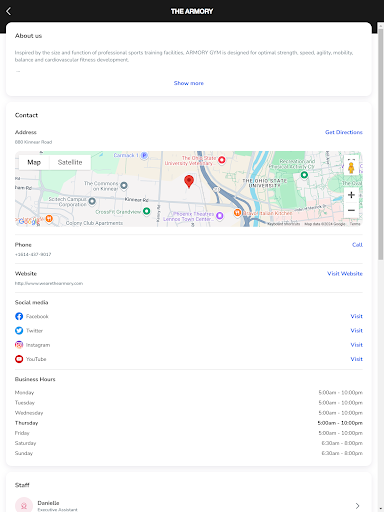
Task: Open Danielle's staff avatar
Action: (x=24, y=505)
